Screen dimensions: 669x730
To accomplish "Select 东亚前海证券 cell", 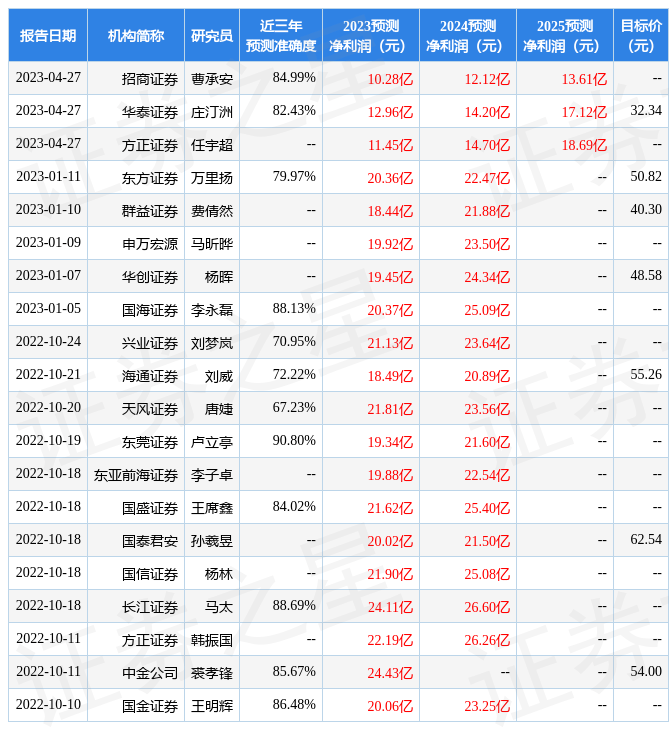I will coord(136,475).
